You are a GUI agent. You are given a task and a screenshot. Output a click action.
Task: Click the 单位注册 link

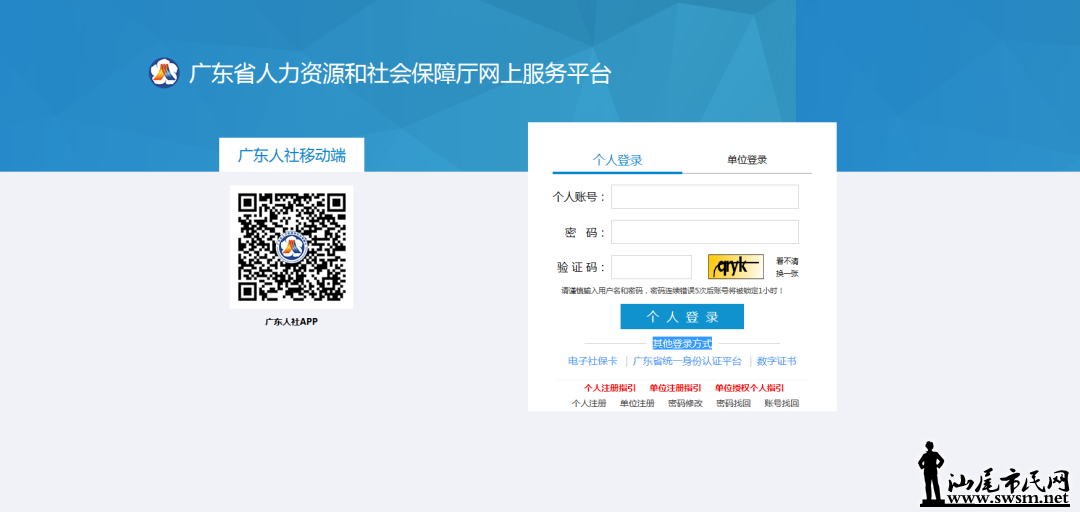pos(637,403)
